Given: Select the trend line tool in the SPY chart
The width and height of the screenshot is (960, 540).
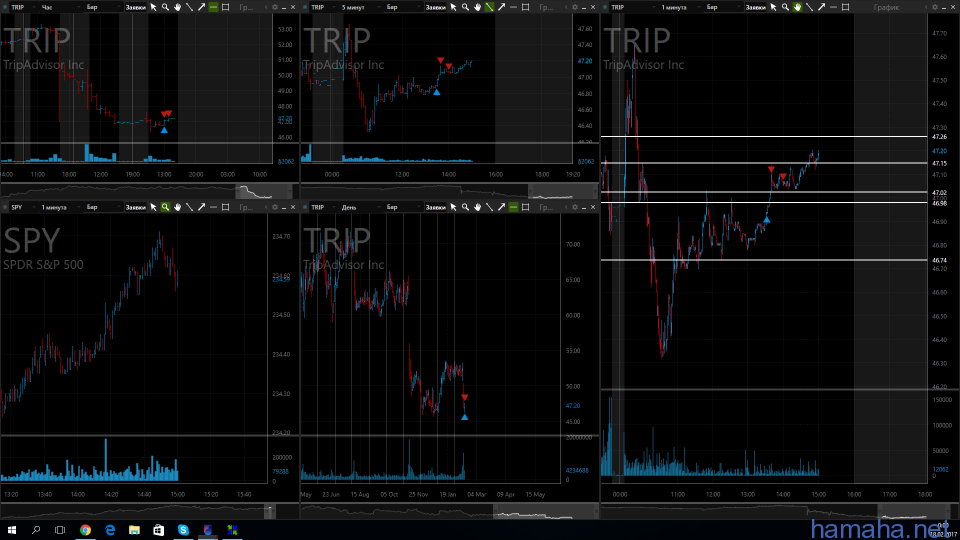Looking at the screenshot, I should [x=189, y=208].
